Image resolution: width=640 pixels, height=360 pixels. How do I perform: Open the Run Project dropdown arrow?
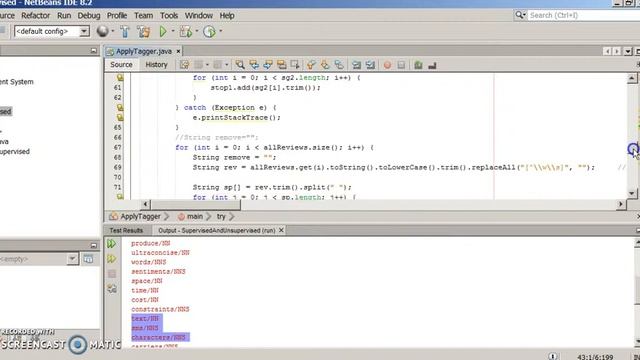[x=173, y=31]
